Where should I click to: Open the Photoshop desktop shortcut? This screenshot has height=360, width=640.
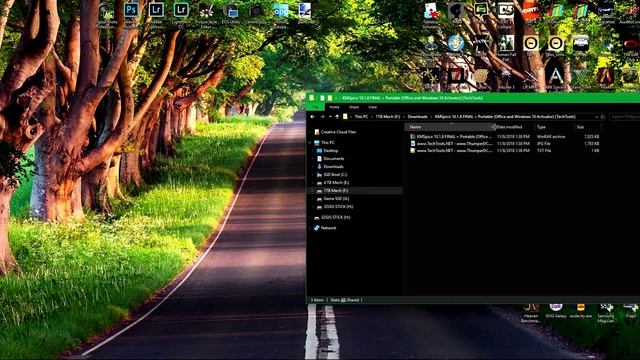click(x=131, y=10)
